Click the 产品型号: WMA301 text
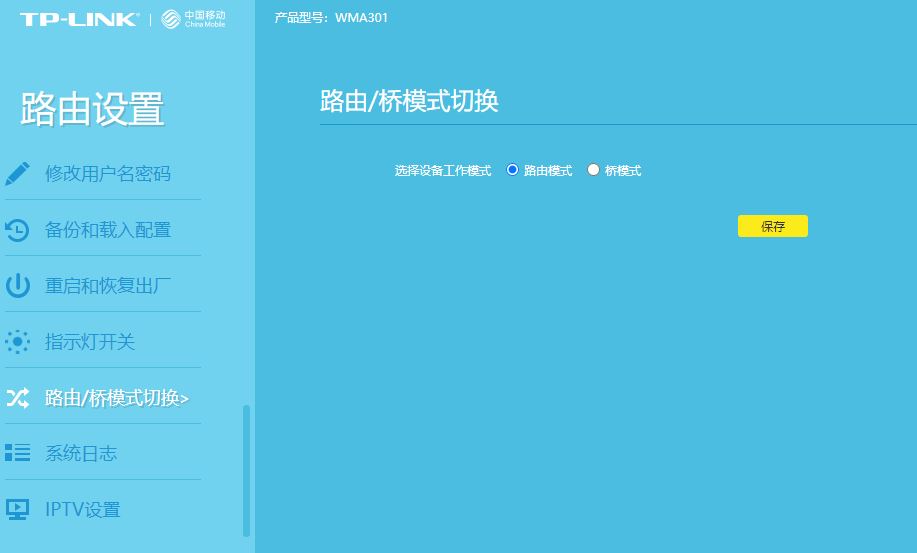The height and width of the screenshot is (553, 917). pos(331,18)
